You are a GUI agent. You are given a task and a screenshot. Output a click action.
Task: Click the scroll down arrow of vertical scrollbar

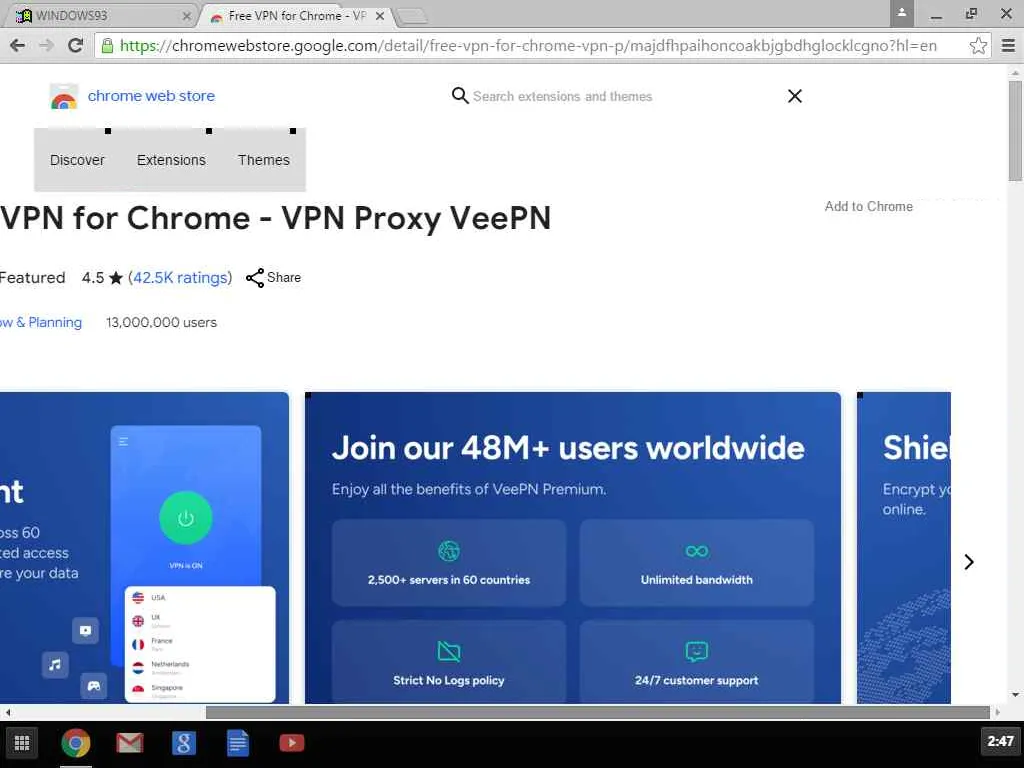[1015, 695]
